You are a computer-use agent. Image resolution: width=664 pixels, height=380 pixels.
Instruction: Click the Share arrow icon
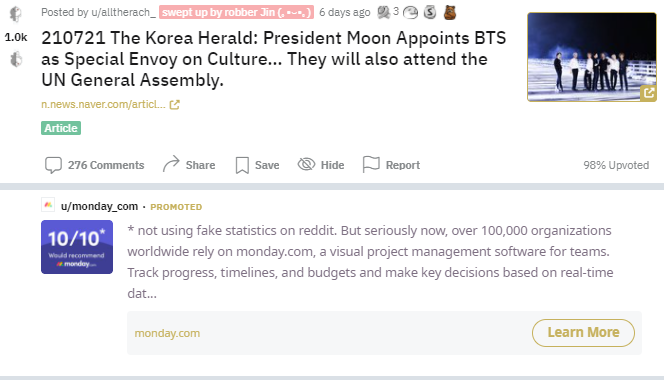coord(171,164)
